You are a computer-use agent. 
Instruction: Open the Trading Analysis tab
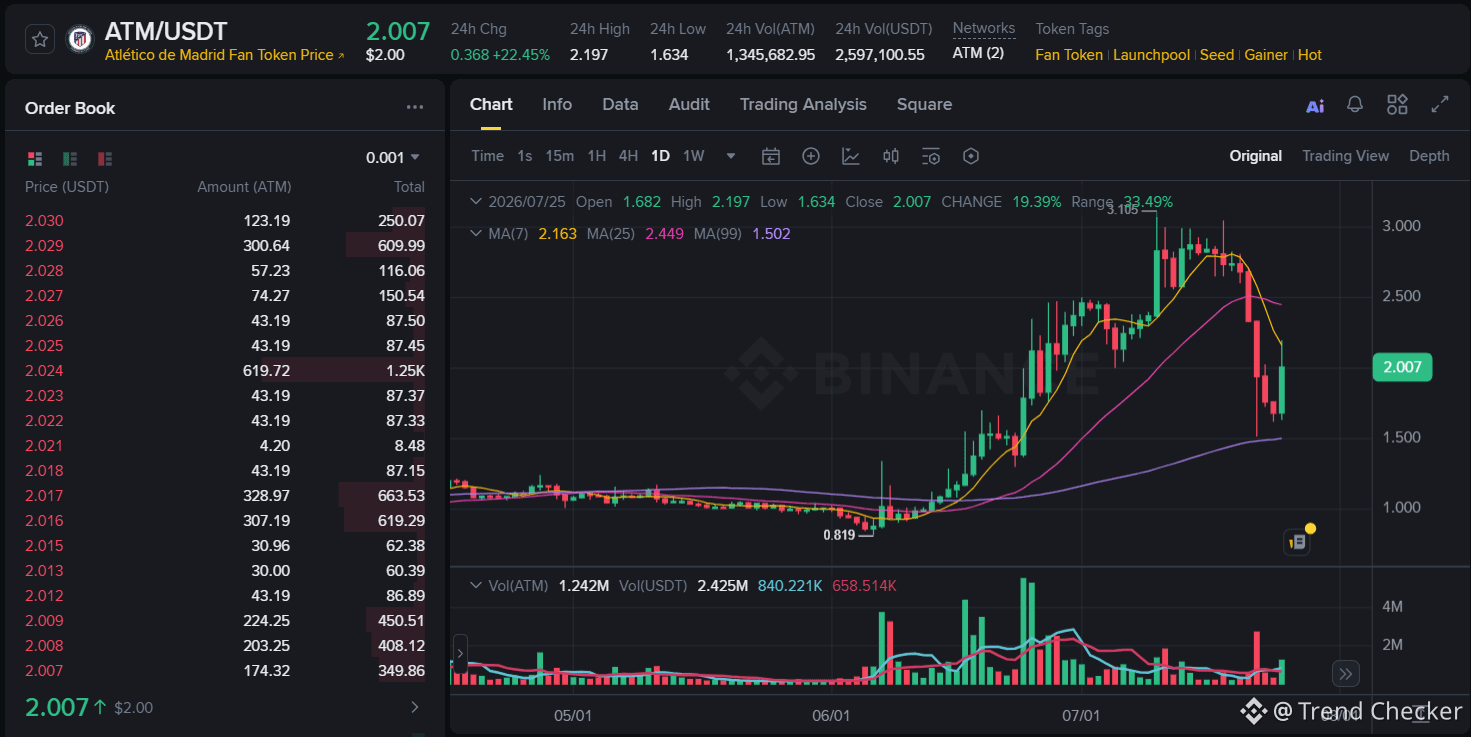point(803,104)
